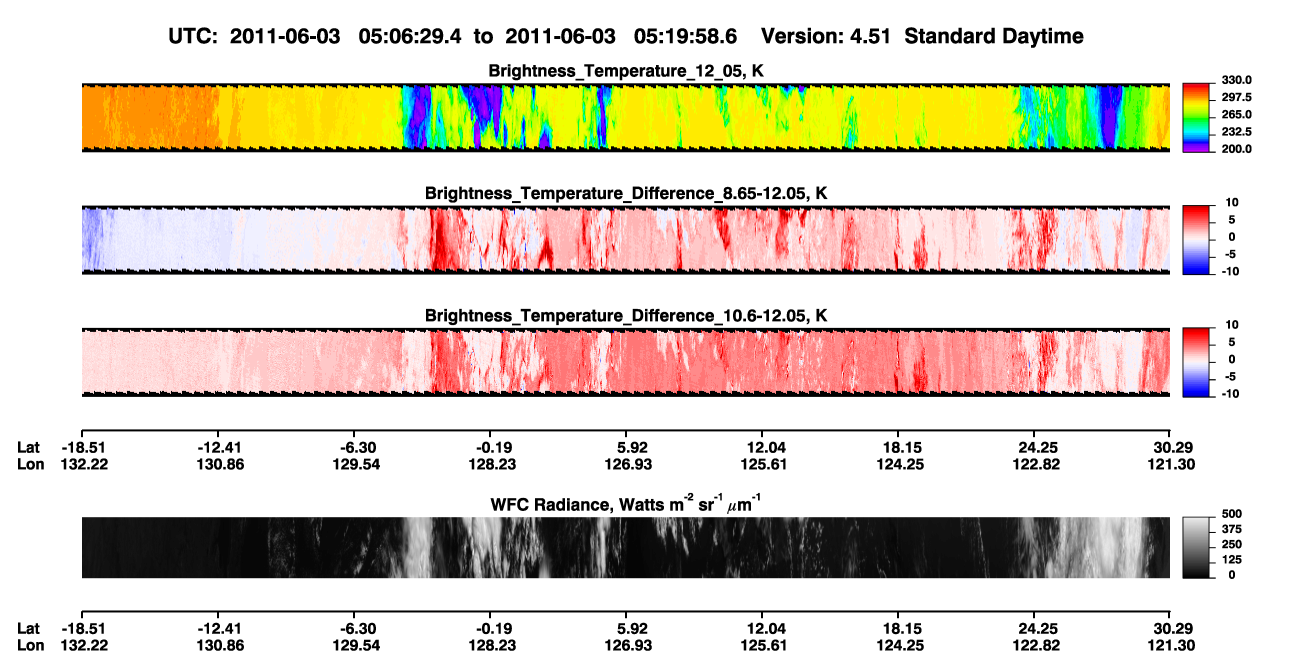The height and width of the screenshot is (667, 1300).
Task: Click latitude 5.92 under the WFC Radiance panel
Action: click(x=626, y=628)
